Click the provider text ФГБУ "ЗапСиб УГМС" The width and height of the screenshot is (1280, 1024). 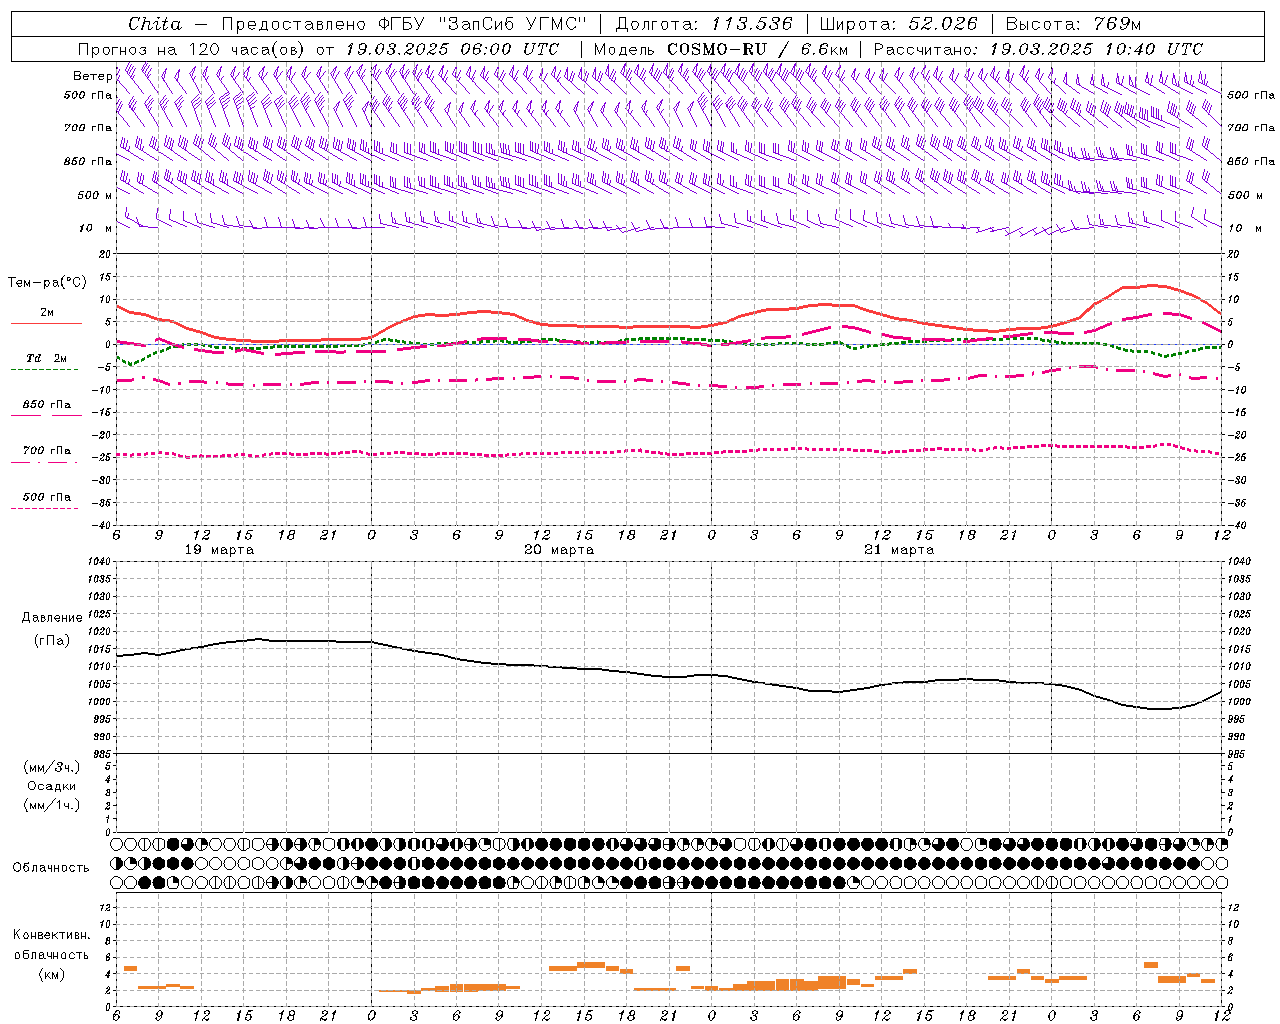pyautogui.click(x=483, y=24)
